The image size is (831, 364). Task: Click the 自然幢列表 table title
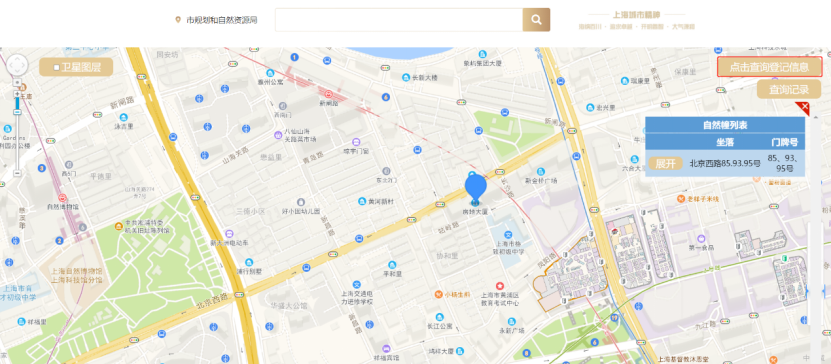click(x=724, y=126)
